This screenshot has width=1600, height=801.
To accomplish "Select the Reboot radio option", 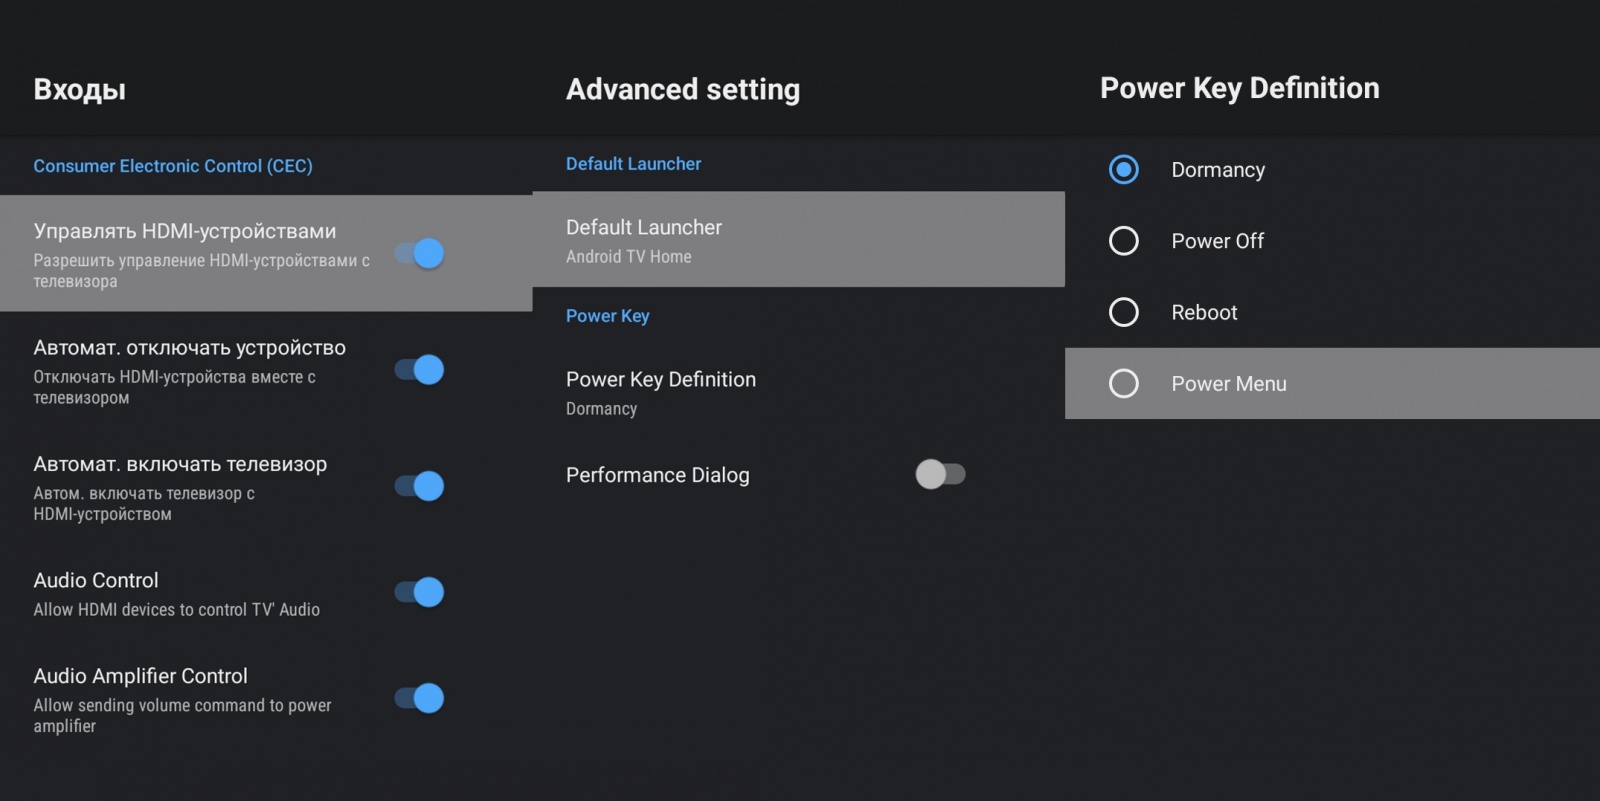I will pos(1124,312).
